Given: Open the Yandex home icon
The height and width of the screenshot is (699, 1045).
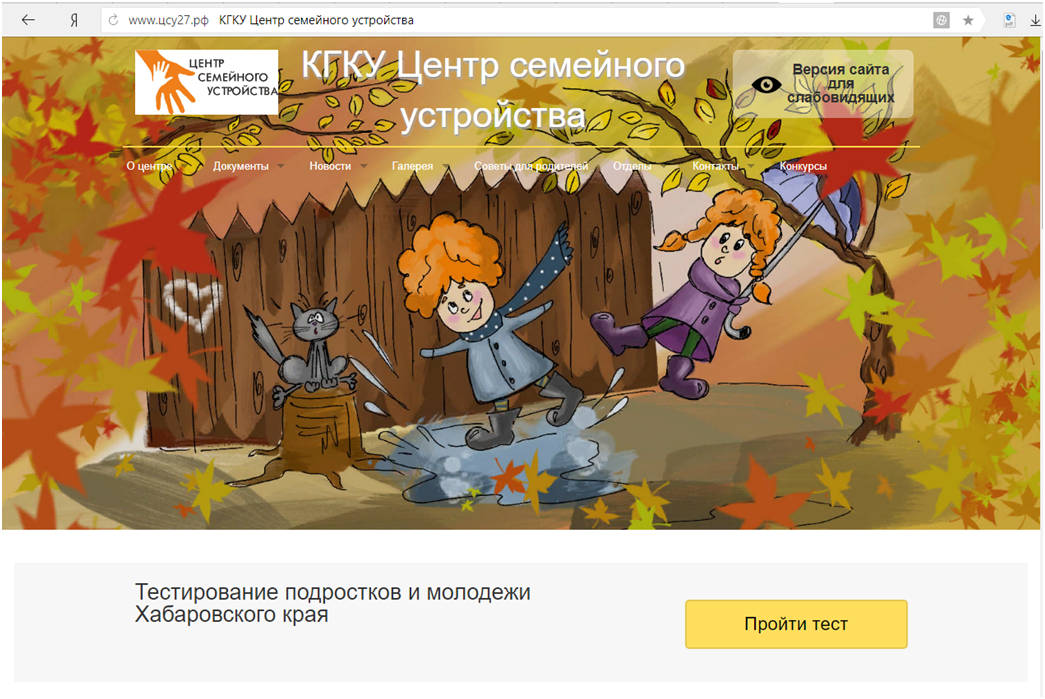Looking at the screenshot, I should 73,21.
